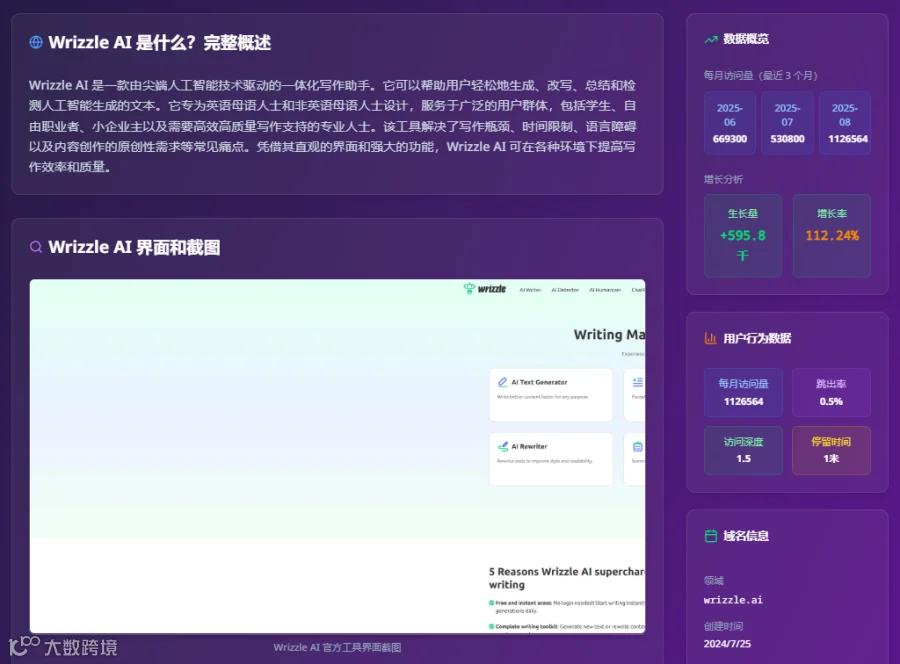Click the bar chart icon next to 用户行为数据
900x664 pixels.
point(711,339)
